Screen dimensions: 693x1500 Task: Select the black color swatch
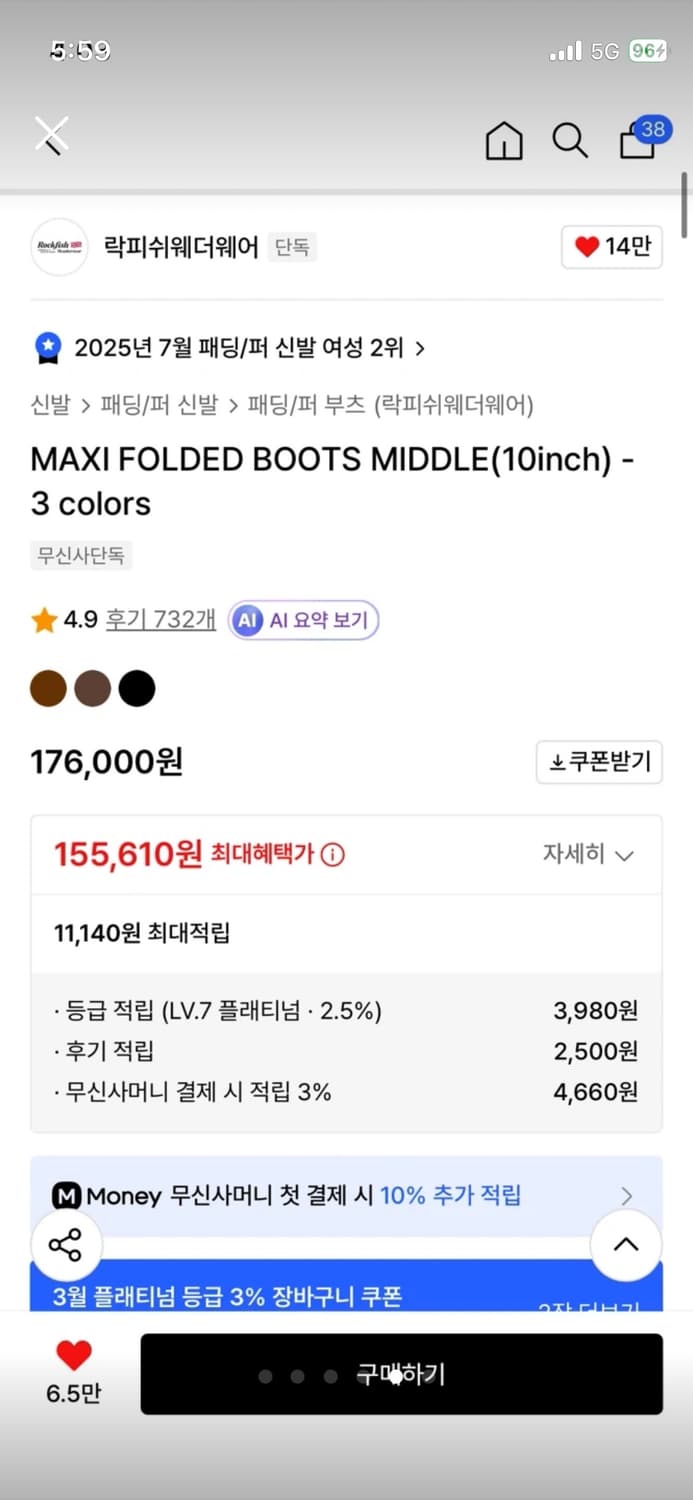(137, 688)
